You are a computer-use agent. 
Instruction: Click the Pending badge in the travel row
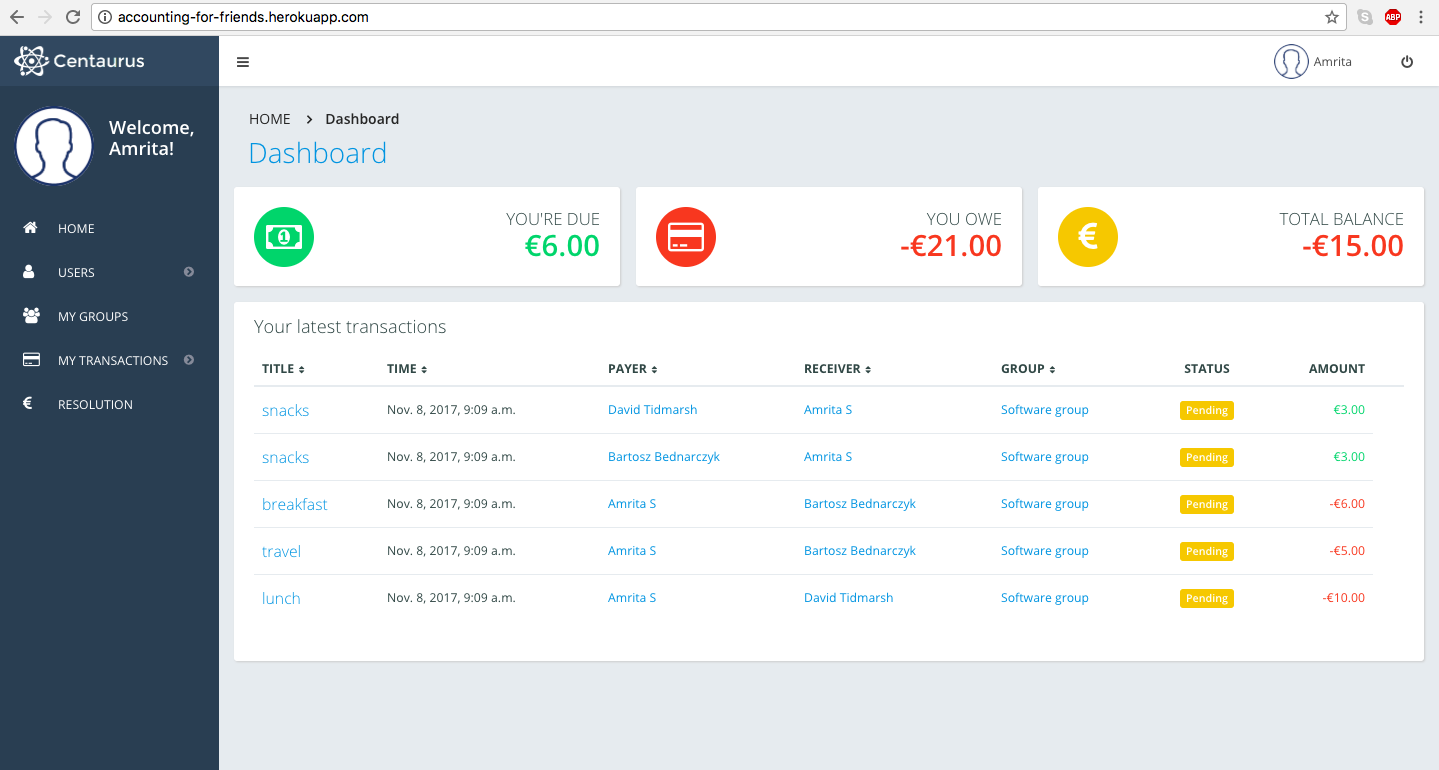tap(1207, 552)
